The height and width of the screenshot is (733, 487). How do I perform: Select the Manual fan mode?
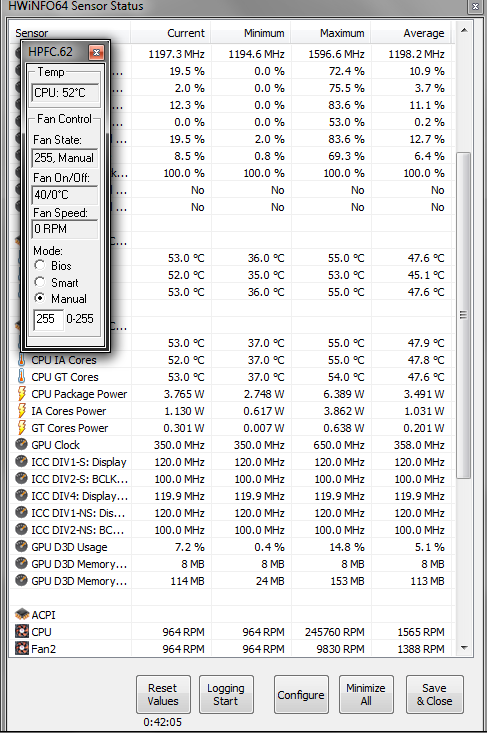pyautogui.click(x=40, y=298)
